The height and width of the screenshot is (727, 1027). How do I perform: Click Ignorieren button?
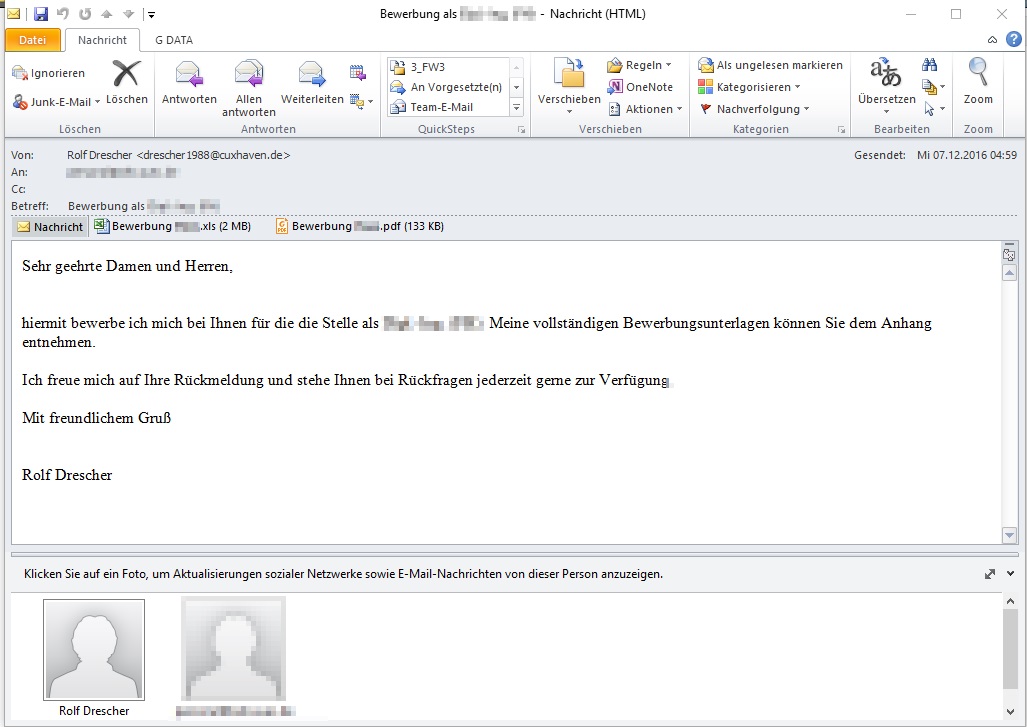point(50,73)
